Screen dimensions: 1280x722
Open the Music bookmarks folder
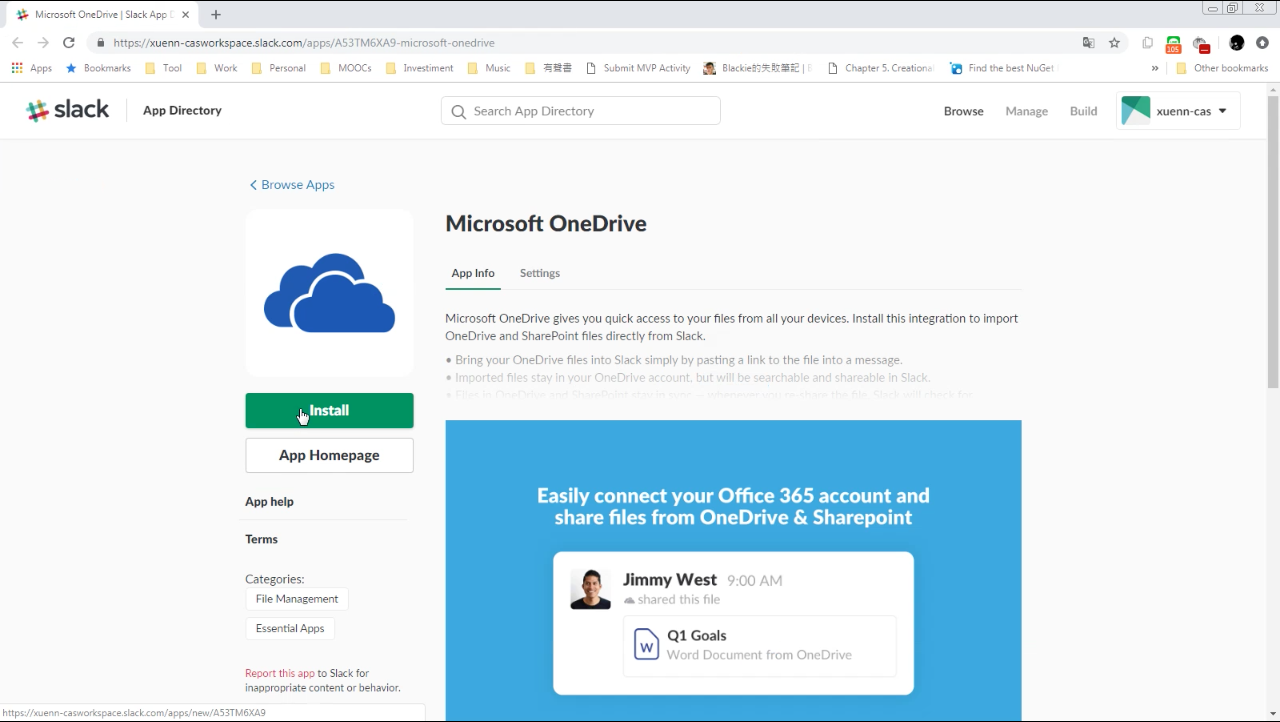(x=488, y=68)
